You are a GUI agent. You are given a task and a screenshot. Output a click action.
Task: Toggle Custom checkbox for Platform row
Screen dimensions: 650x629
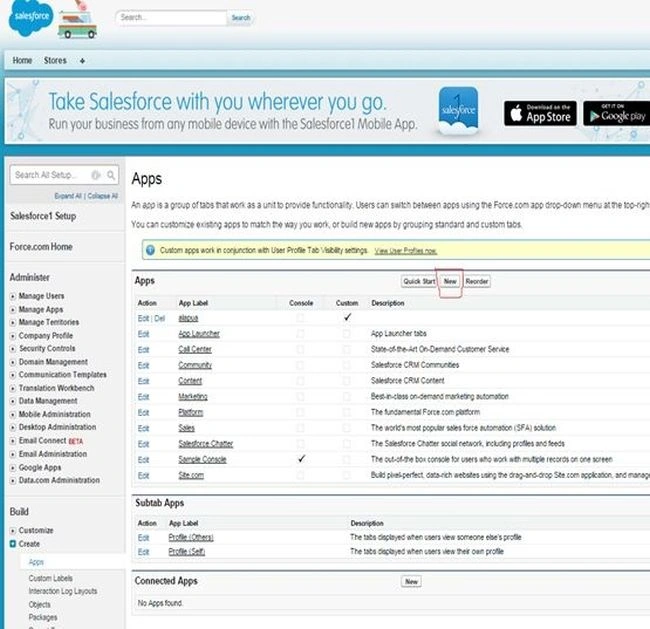pyautogui.click(x=346, y=412)
